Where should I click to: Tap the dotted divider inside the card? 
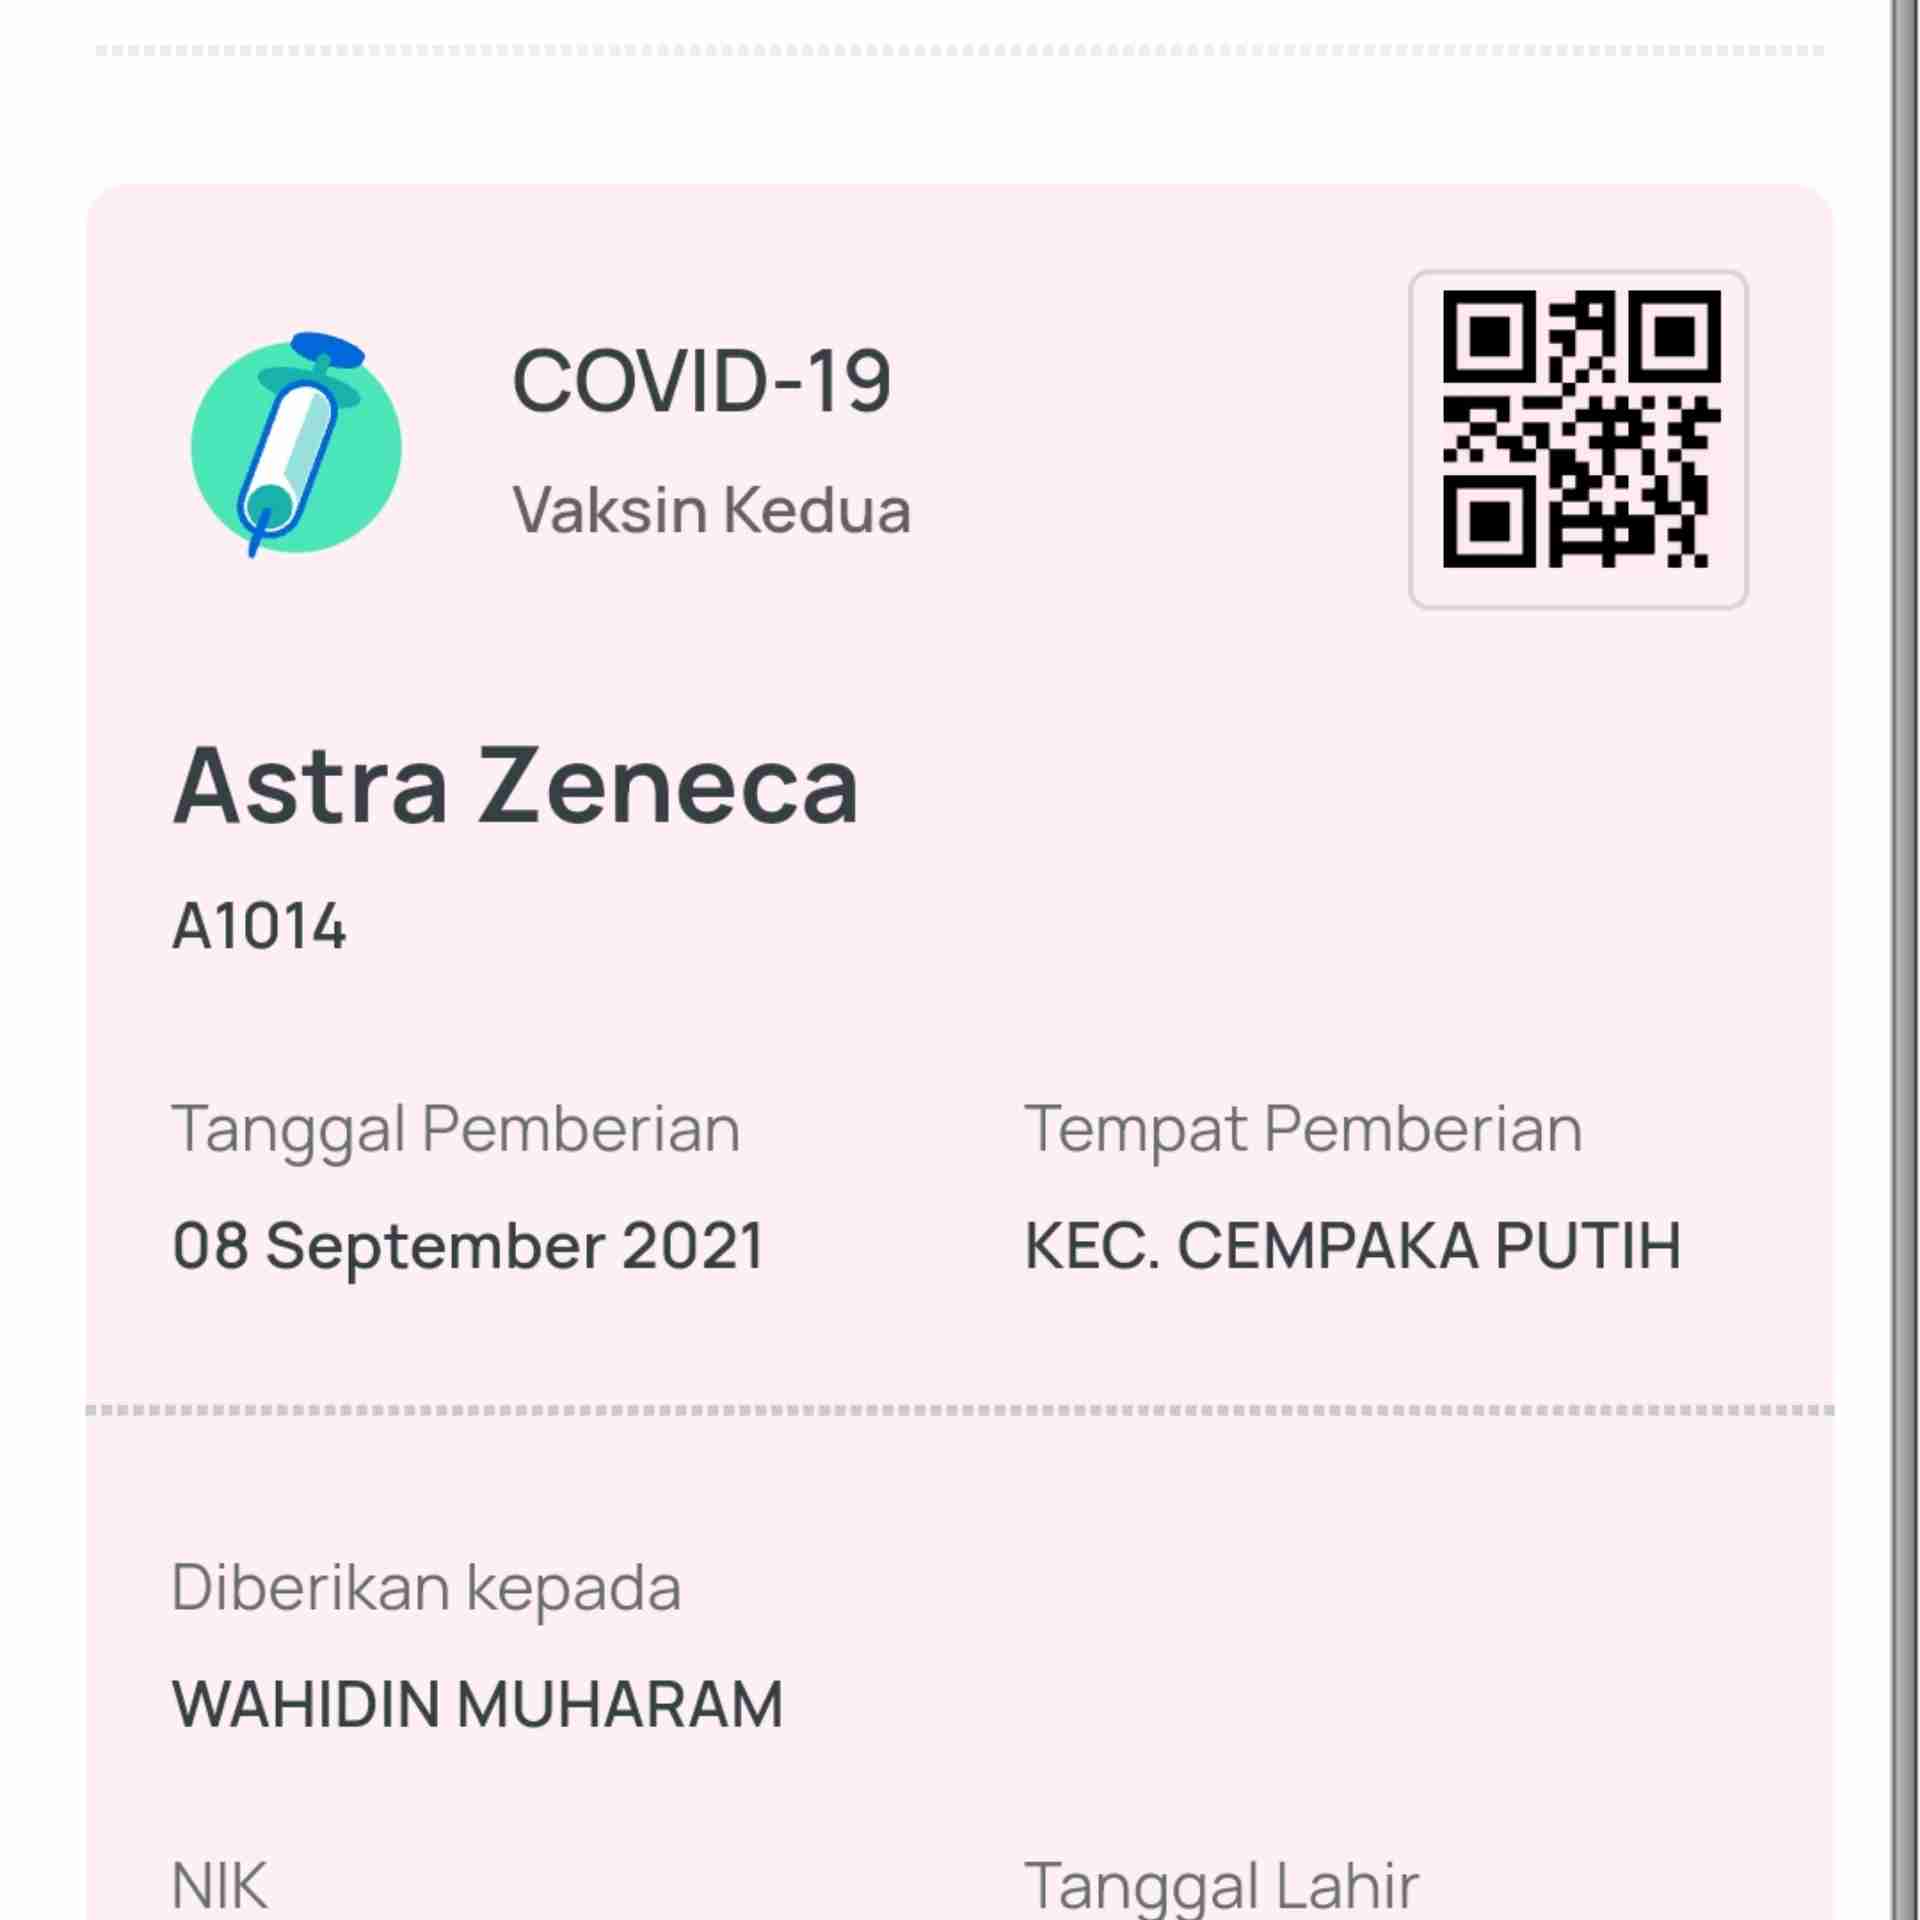point(960,1410)
